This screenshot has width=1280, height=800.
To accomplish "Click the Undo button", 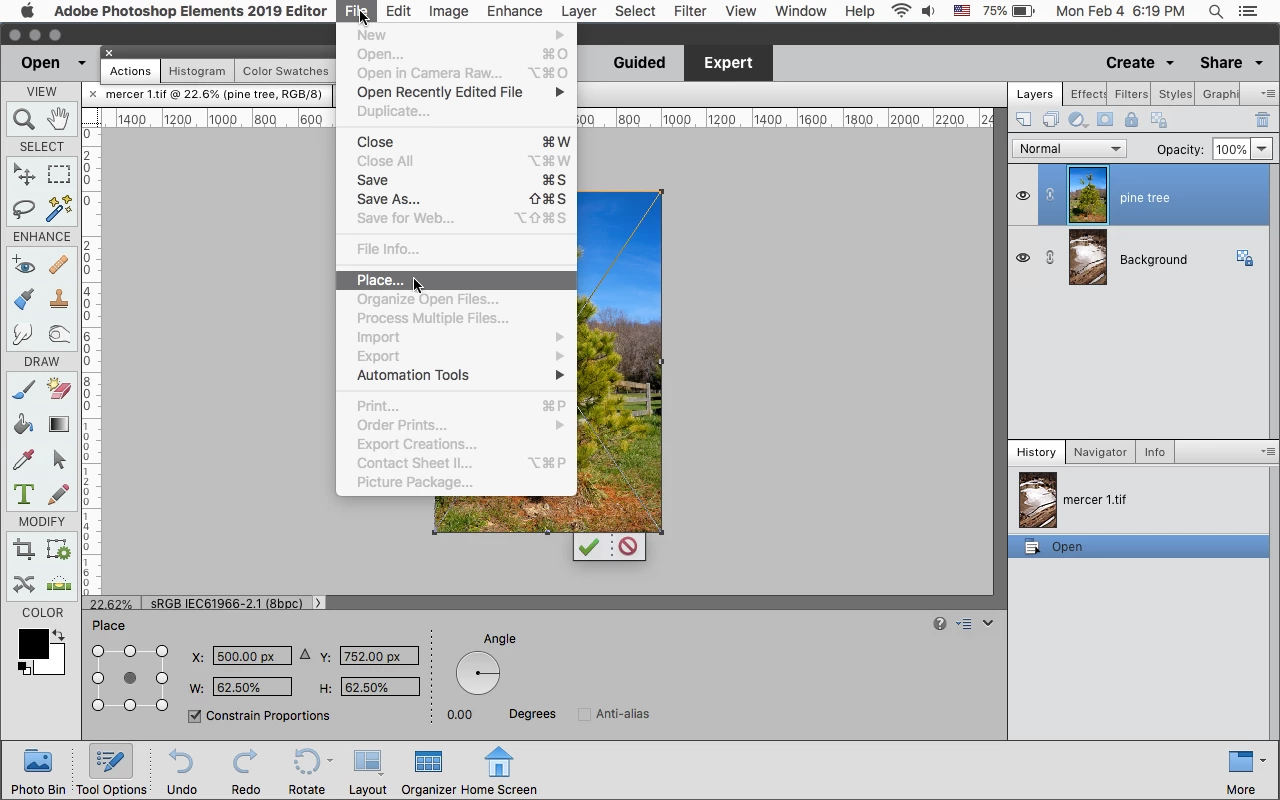I will click(x=181, y=771).
